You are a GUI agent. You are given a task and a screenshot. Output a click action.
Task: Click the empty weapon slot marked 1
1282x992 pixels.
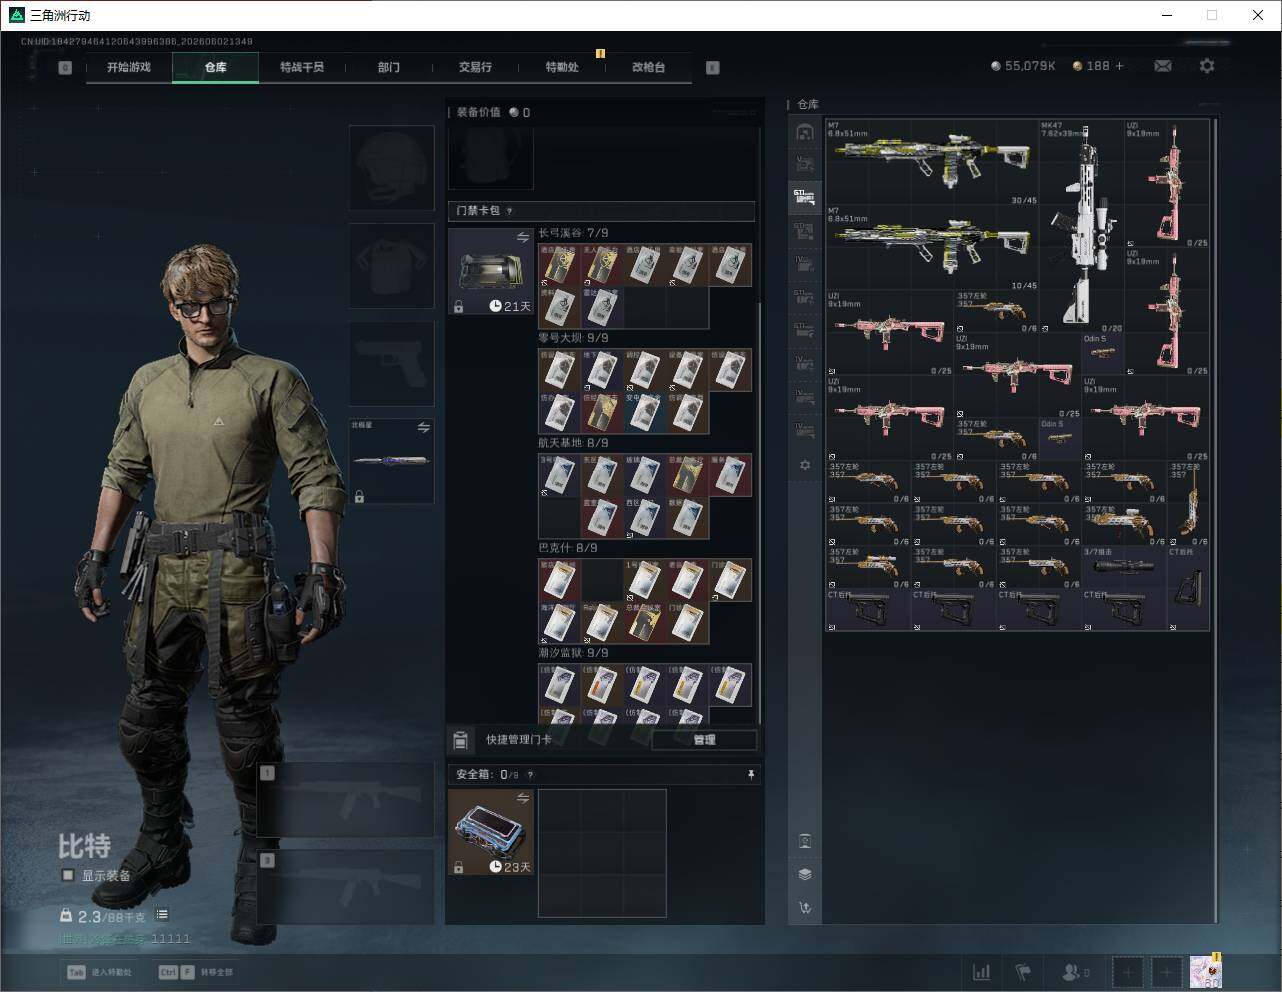(x=345, y=800)
